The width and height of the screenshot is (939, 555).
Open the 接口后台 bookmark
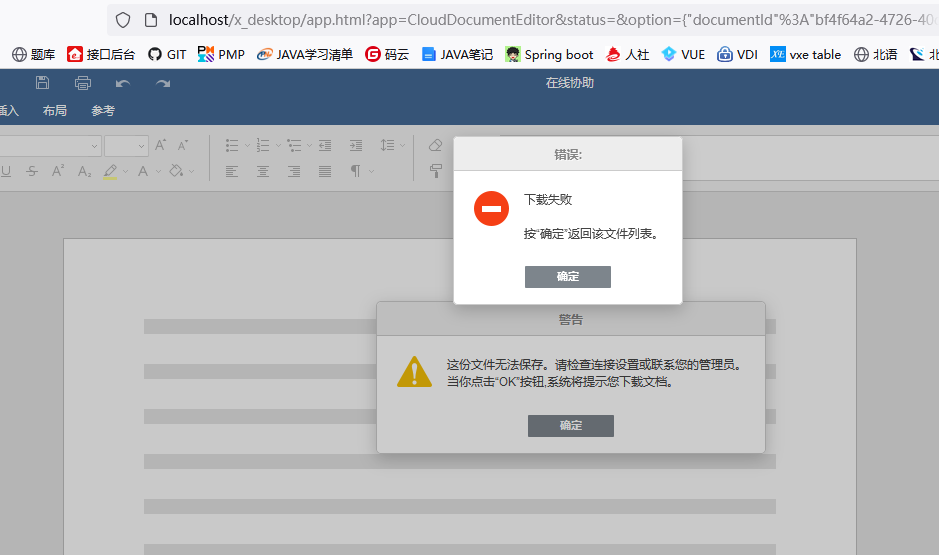click(101, 54)
